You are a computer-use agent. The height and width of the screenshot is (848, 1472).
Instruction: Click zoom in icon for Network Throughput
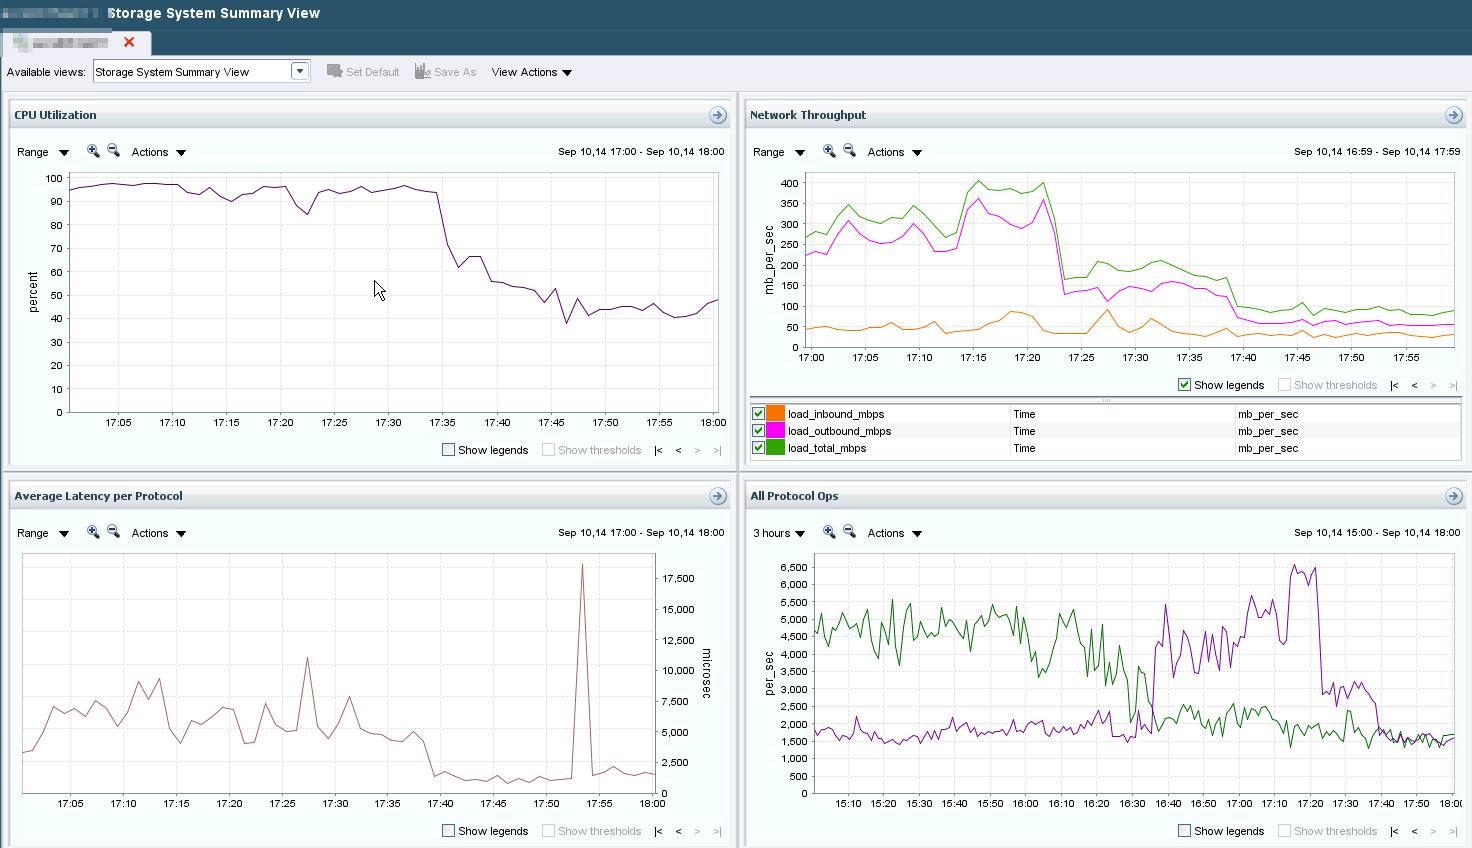click(x=829, y=151)
